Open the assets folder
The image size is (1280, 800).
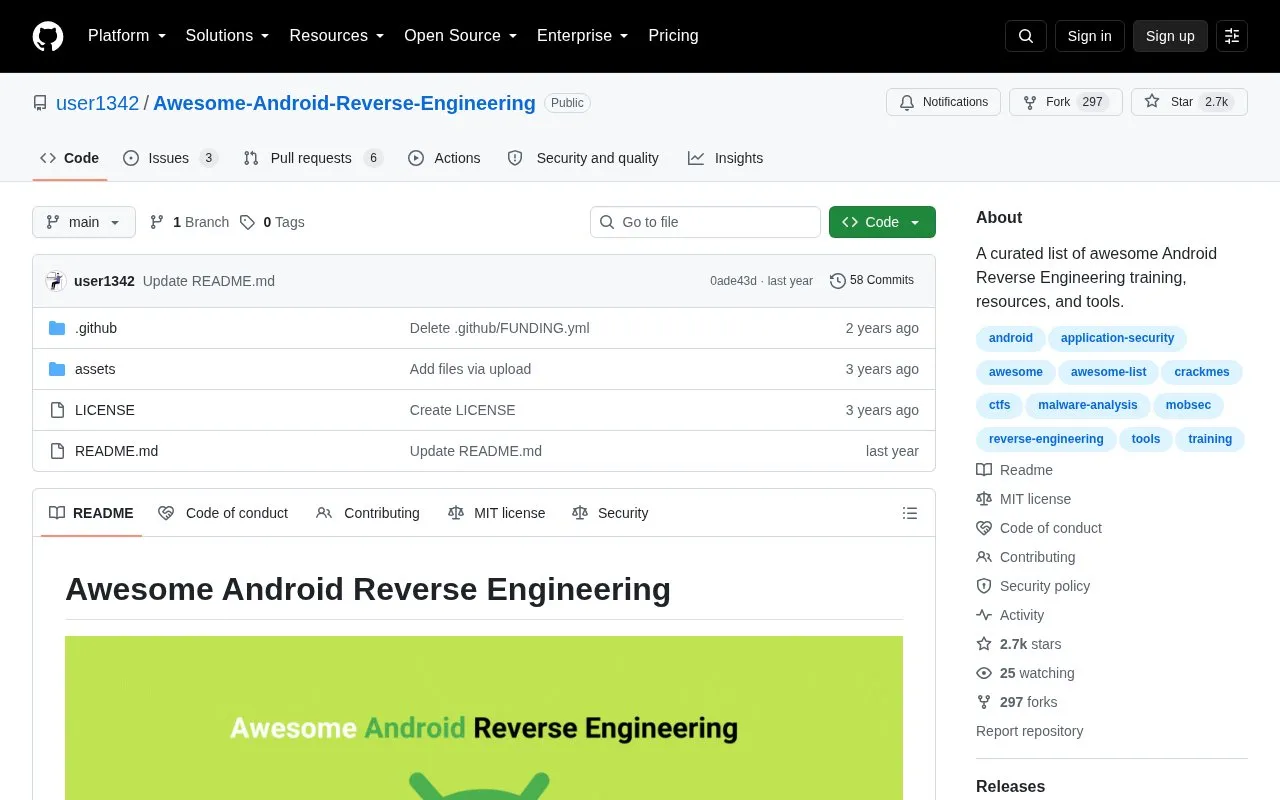pyautogui.click(x=95, y=369)
